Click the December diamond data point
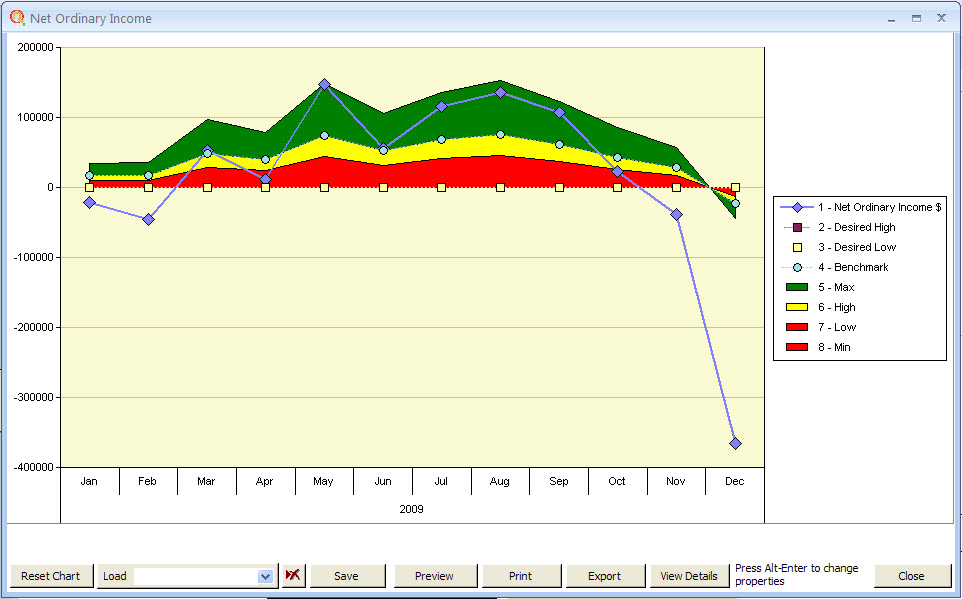This screenshot has height=599, width=962. [x=735, y=441]
